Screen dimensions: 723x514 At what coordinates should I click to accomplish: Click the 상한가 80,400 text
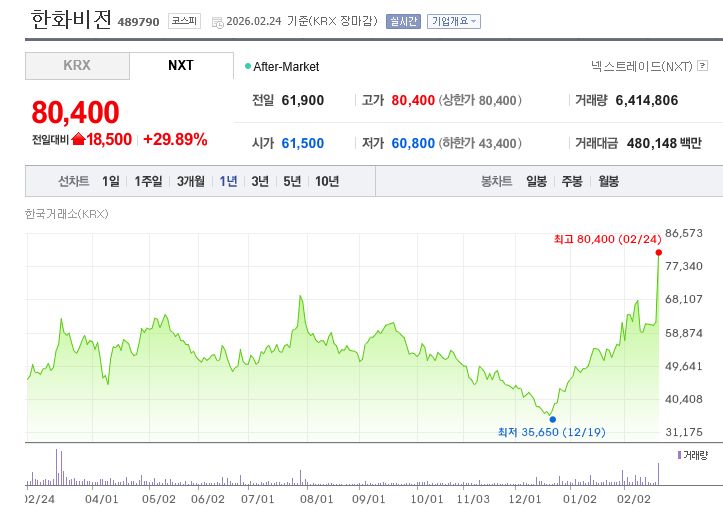pos(480,100)
